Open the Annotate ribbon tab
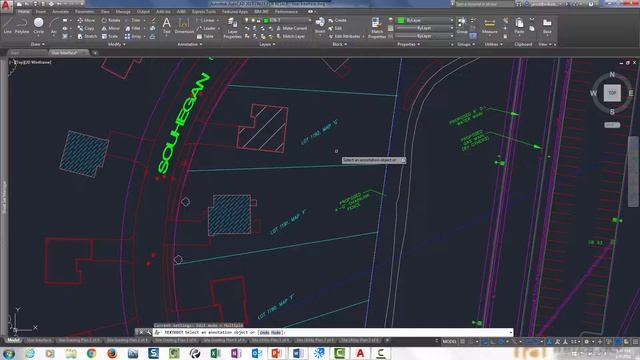This screenshot has height=360, width=640. click(x=60, y=12)
